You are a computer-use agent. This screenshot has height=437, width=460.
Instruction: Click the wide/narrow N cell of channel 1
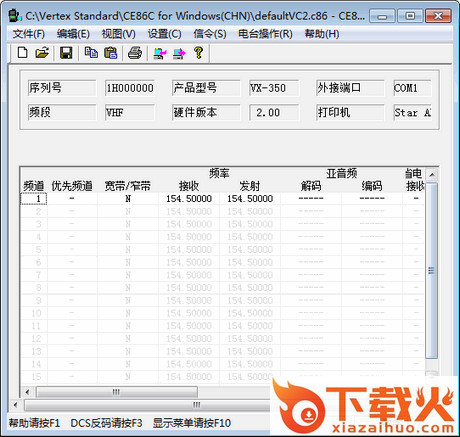pos(128,199)
